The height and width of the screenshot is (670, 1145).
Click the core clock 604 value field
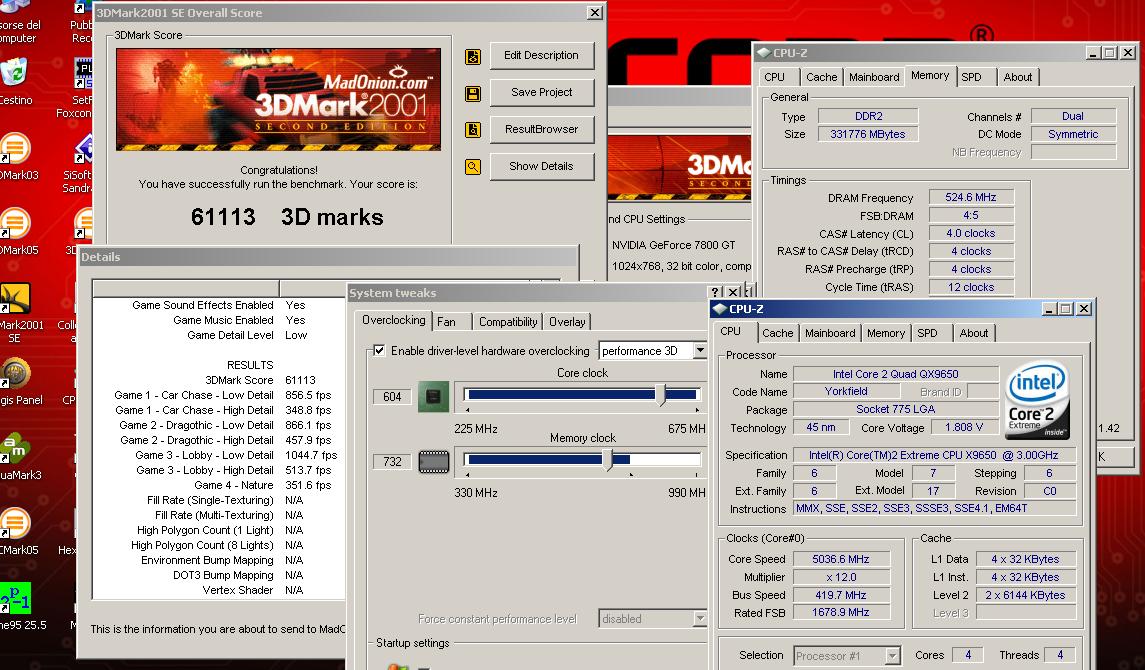coord(391,397)
